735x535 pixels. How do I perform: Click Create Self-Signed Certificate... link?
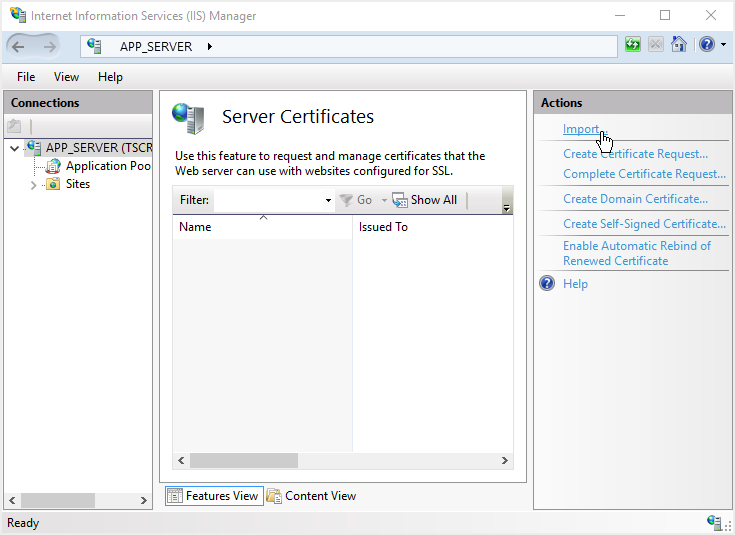click(645, 224)
